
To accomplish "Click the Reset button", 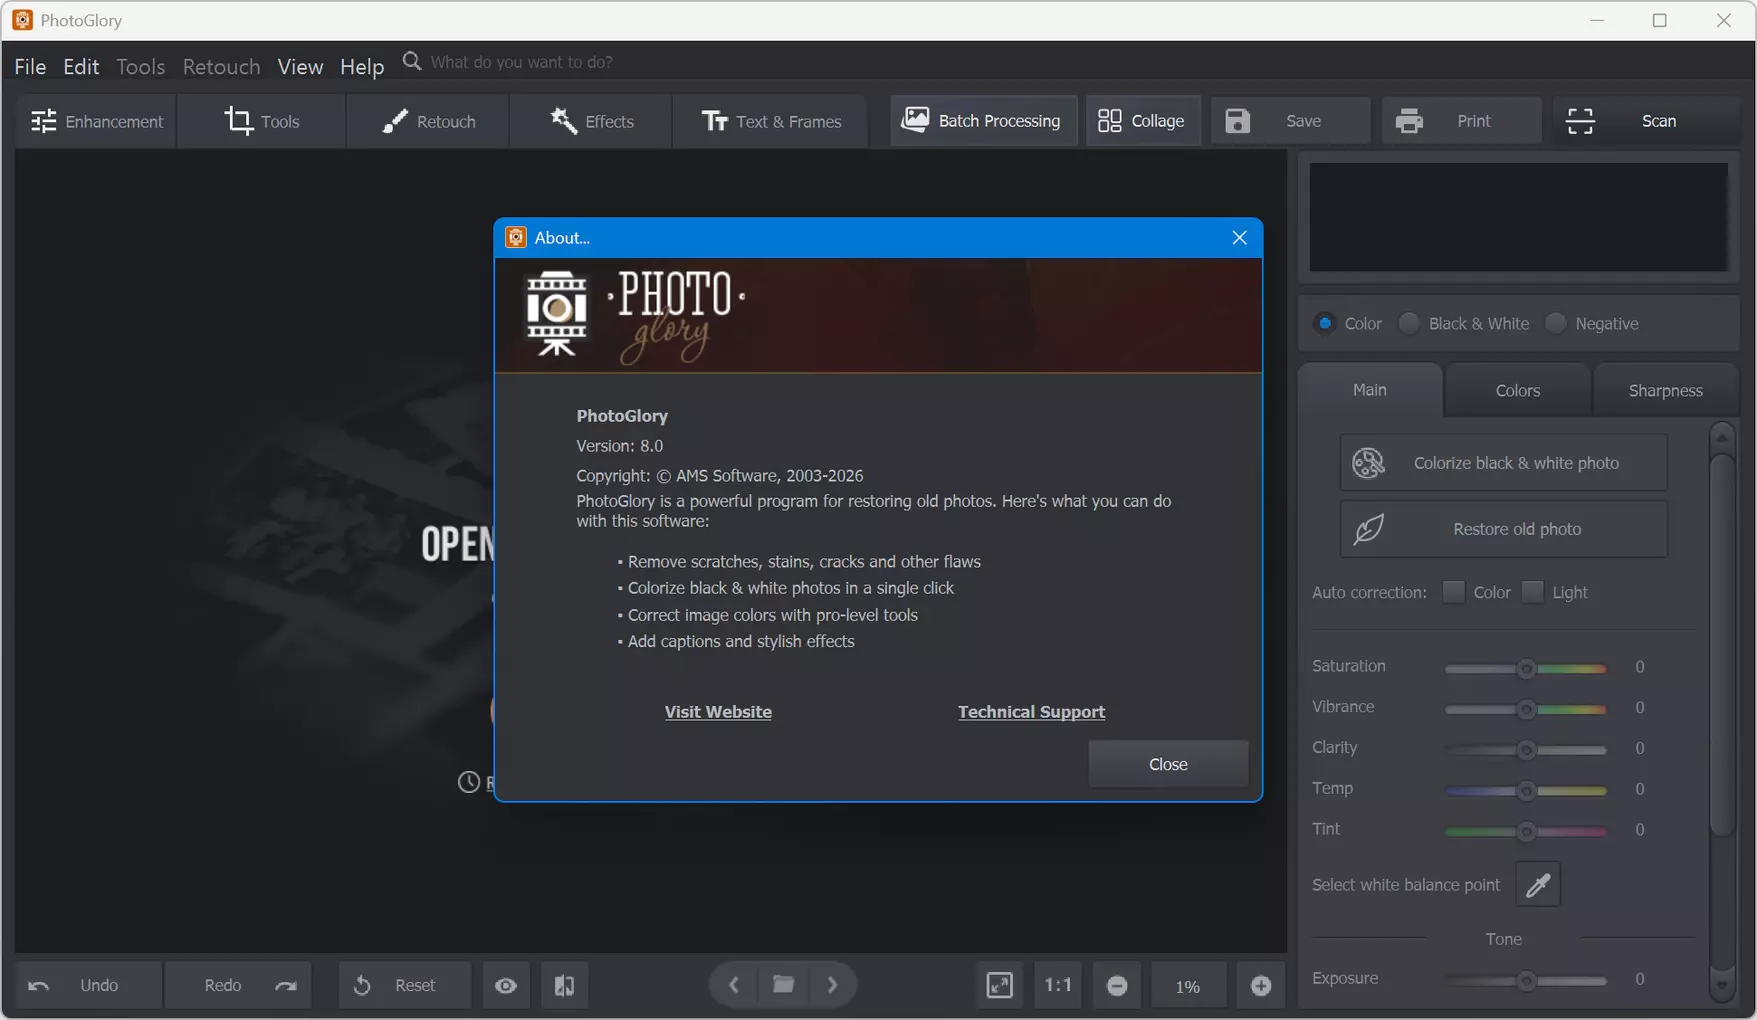I will click(x=404, y=985).
